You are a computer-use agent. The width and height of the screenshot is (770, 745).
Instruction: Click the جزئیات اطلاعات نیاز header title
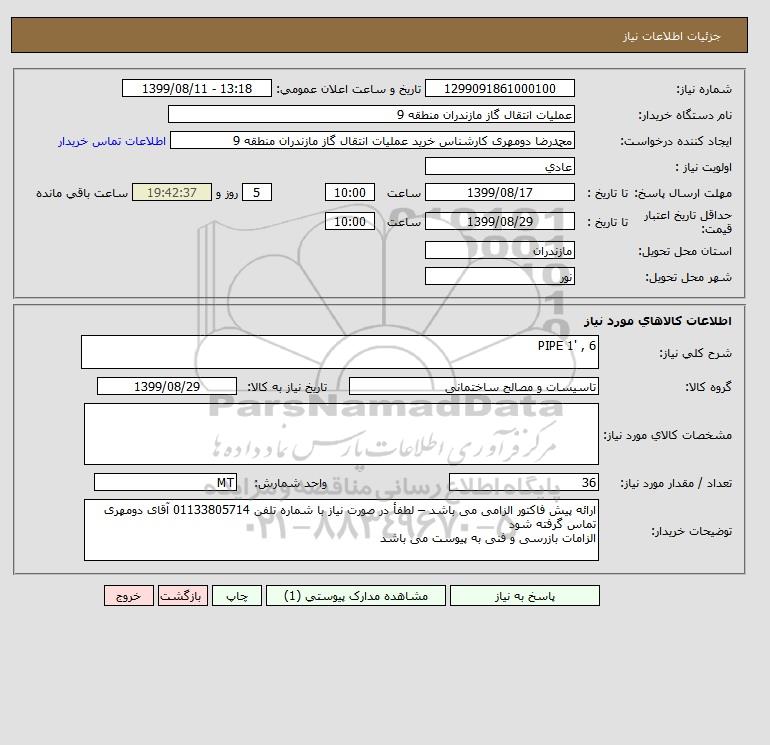coord(671,36)
